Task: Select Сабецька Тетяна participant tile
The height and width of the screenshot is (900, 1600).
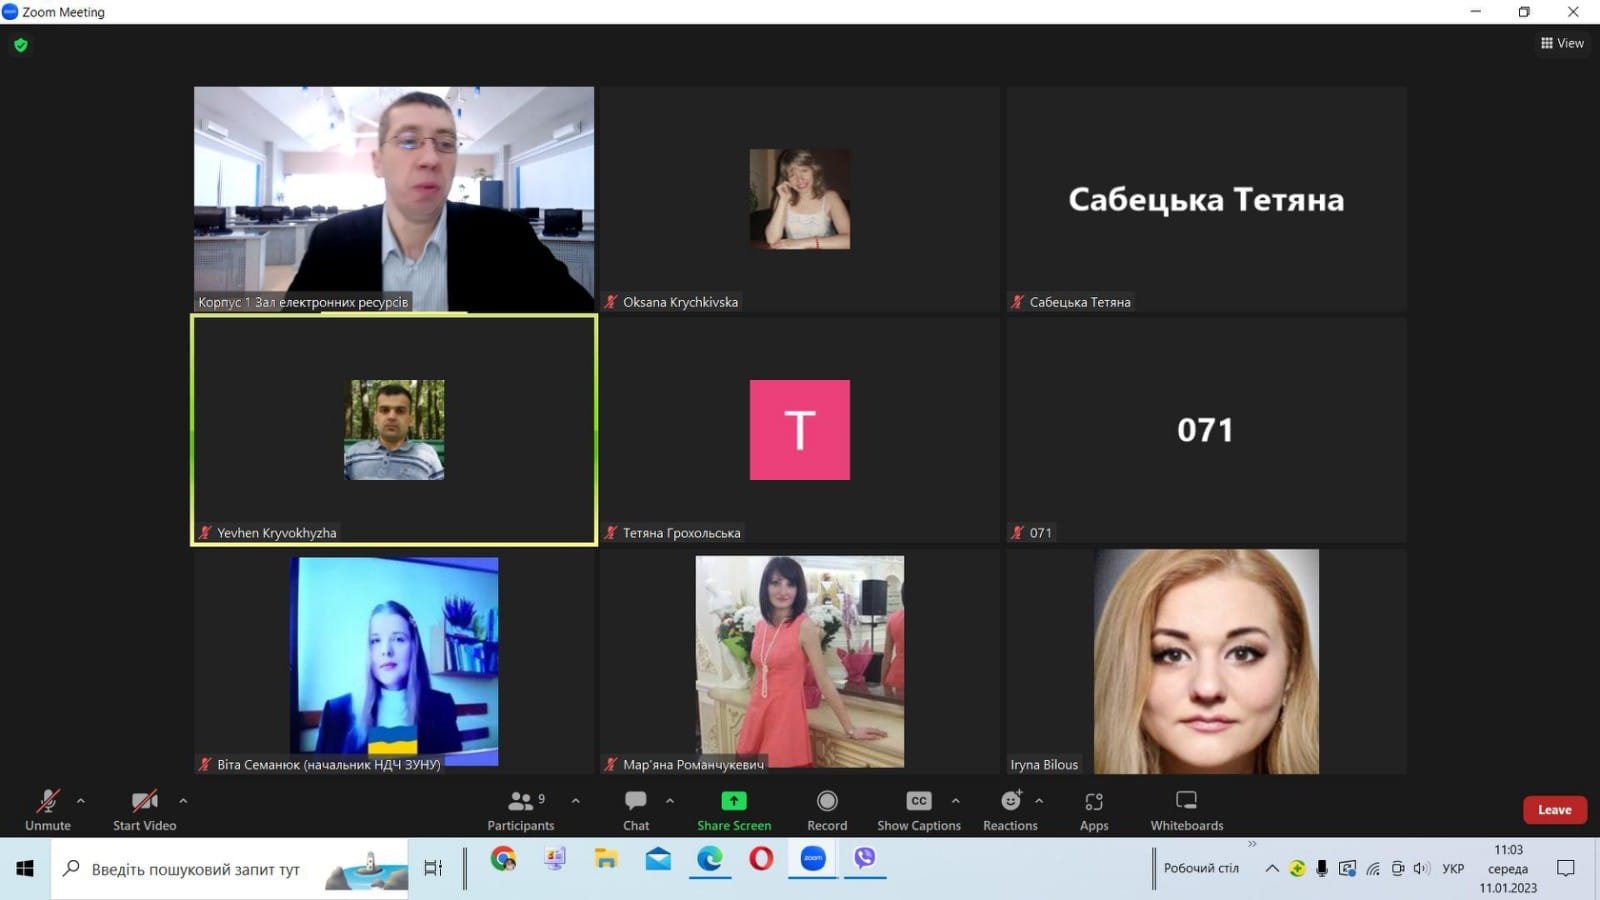Action: click(x=1206, y=199)
